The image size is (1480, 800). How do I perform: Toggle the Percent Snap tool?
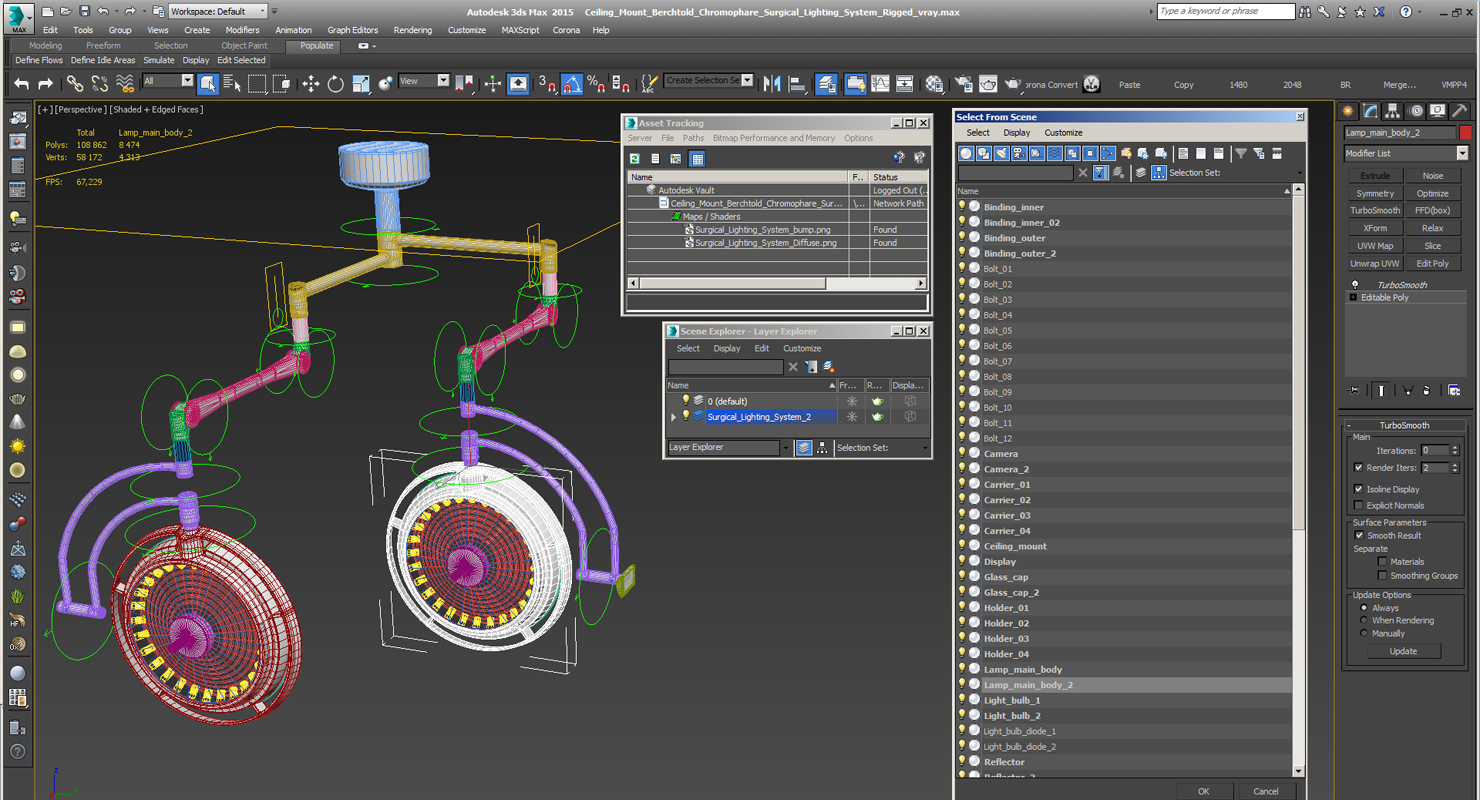[596, 84]
